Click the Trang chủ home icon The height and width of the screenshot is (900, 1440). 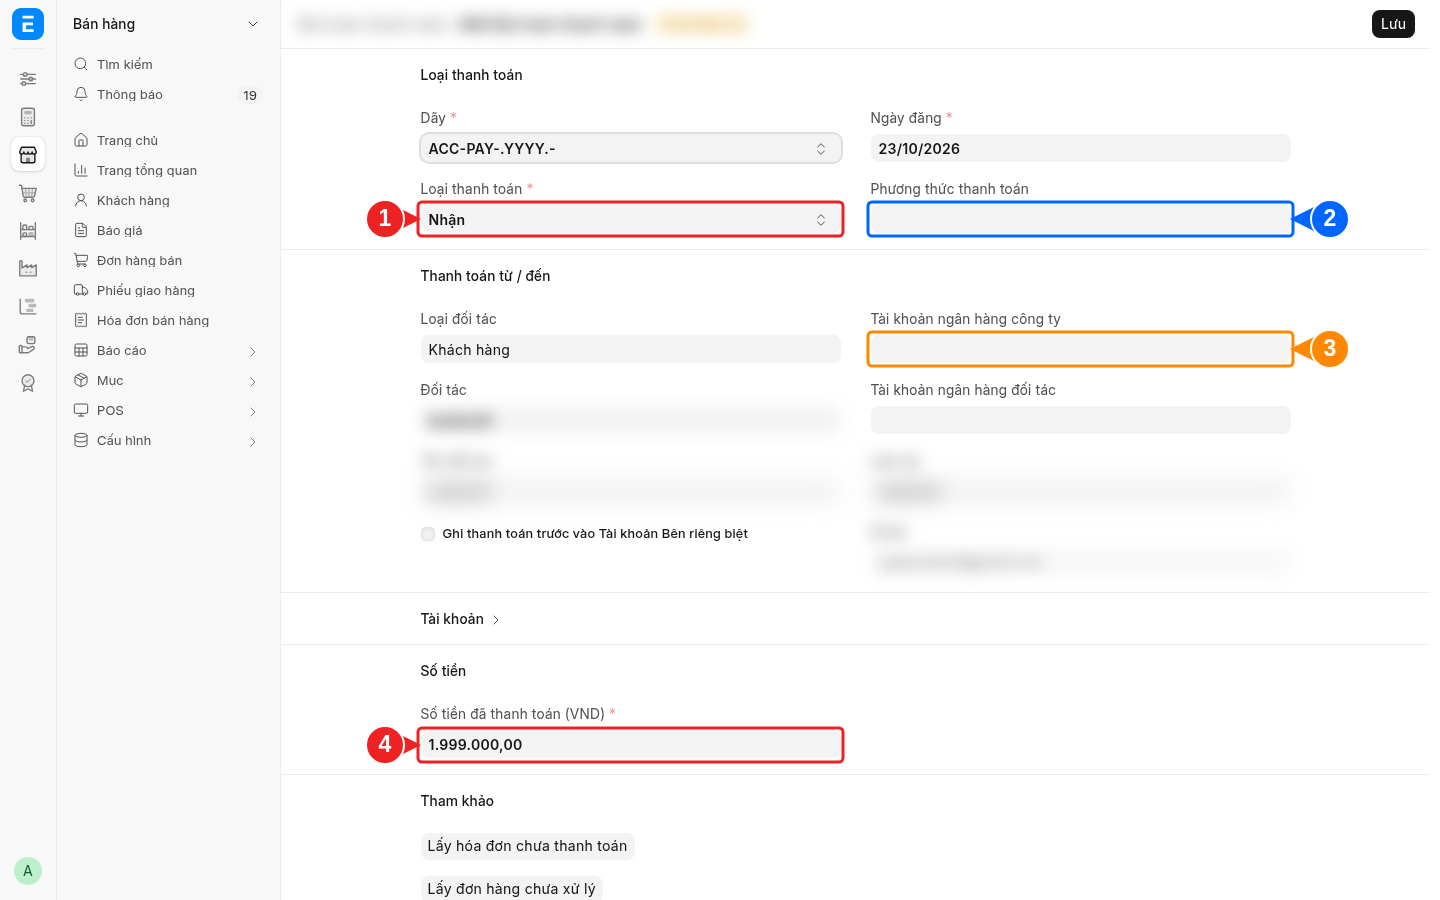[81, 140]
